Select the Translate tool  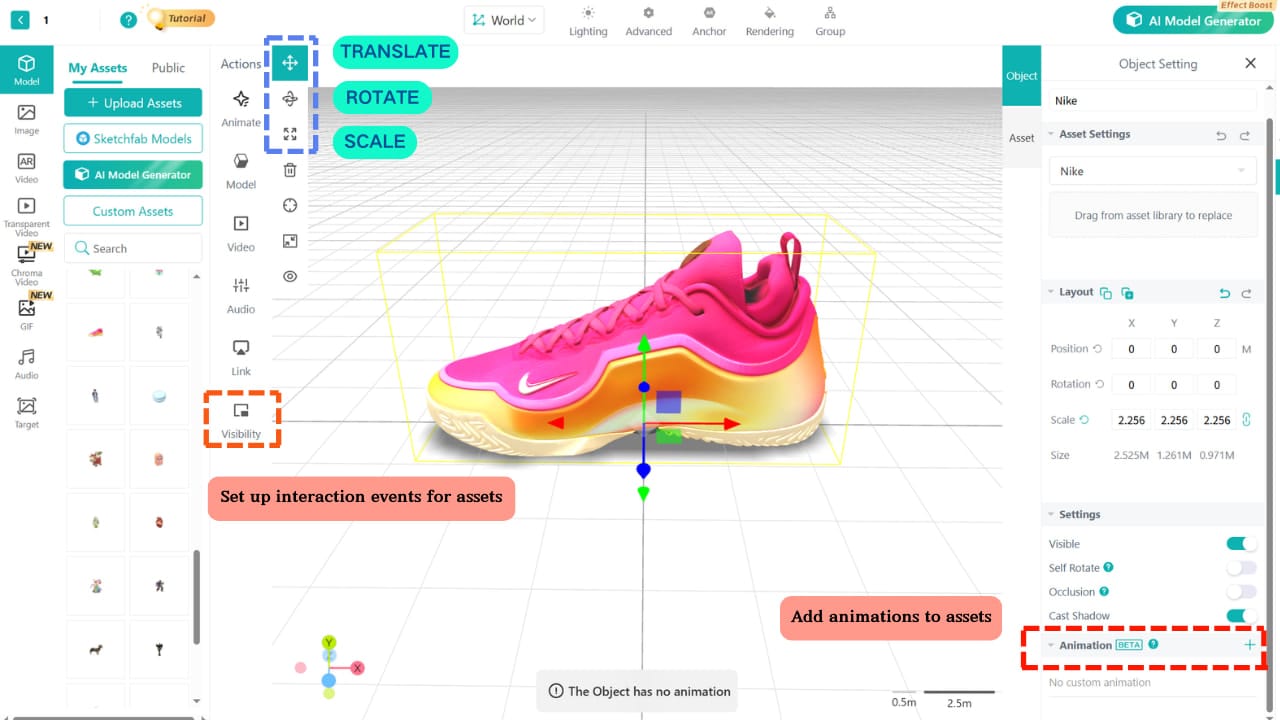click(290, 61)
